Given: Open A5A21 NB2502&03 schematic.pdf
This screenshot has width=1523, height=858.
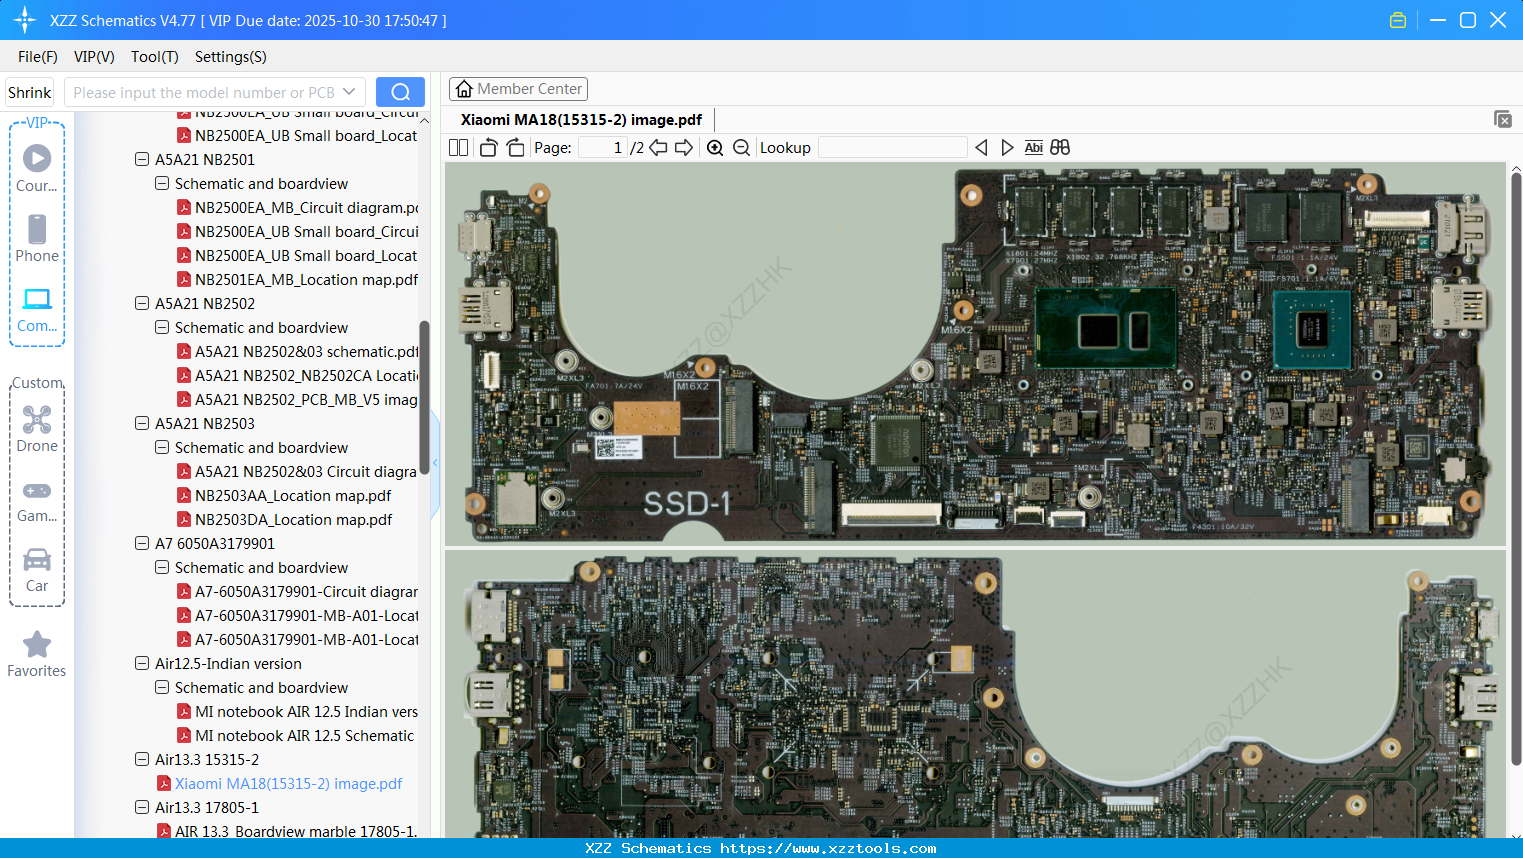Looking at the screenshot, I should pyautogui.click(x=306, y=352).
